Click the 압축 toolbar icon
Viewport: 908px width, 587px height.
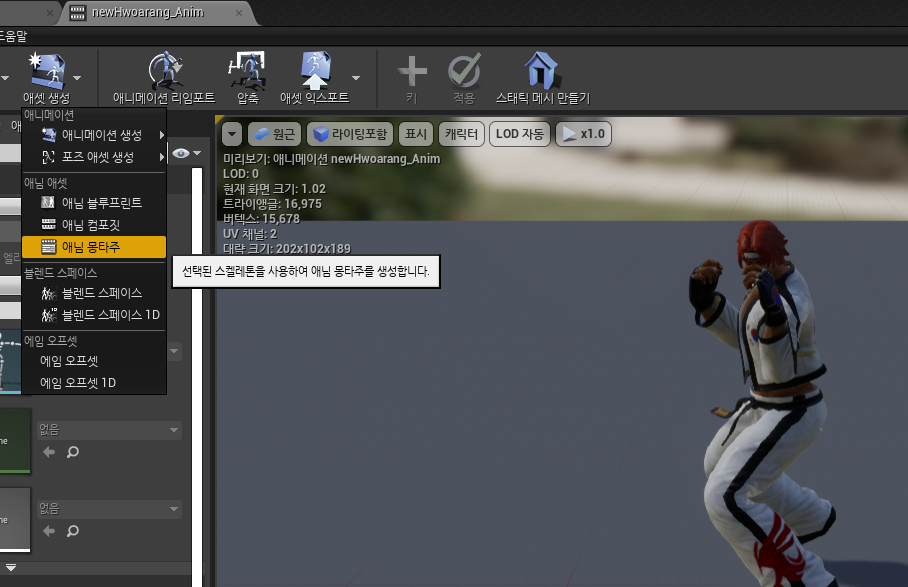(x=247, y=69)
